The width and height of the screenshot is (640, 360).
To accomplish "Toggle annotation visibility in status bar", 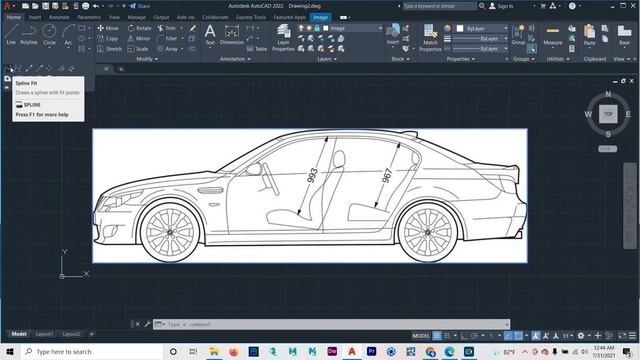I will click(536, 336).
